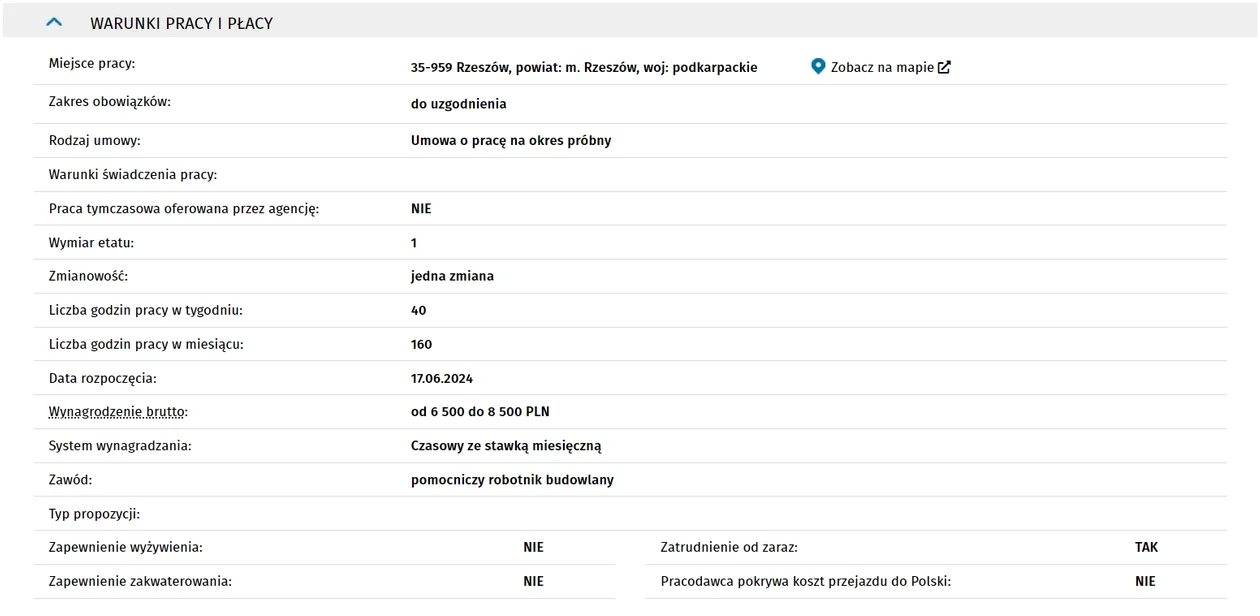Click the Umowa o pracę na okres próbny value
Viewport: 1260px width, 616px height.
pyautogui.click(x=511, y=141)
